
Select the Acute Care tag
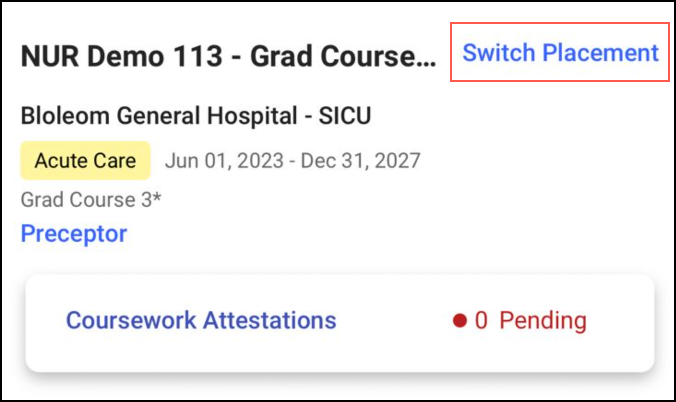85,160
